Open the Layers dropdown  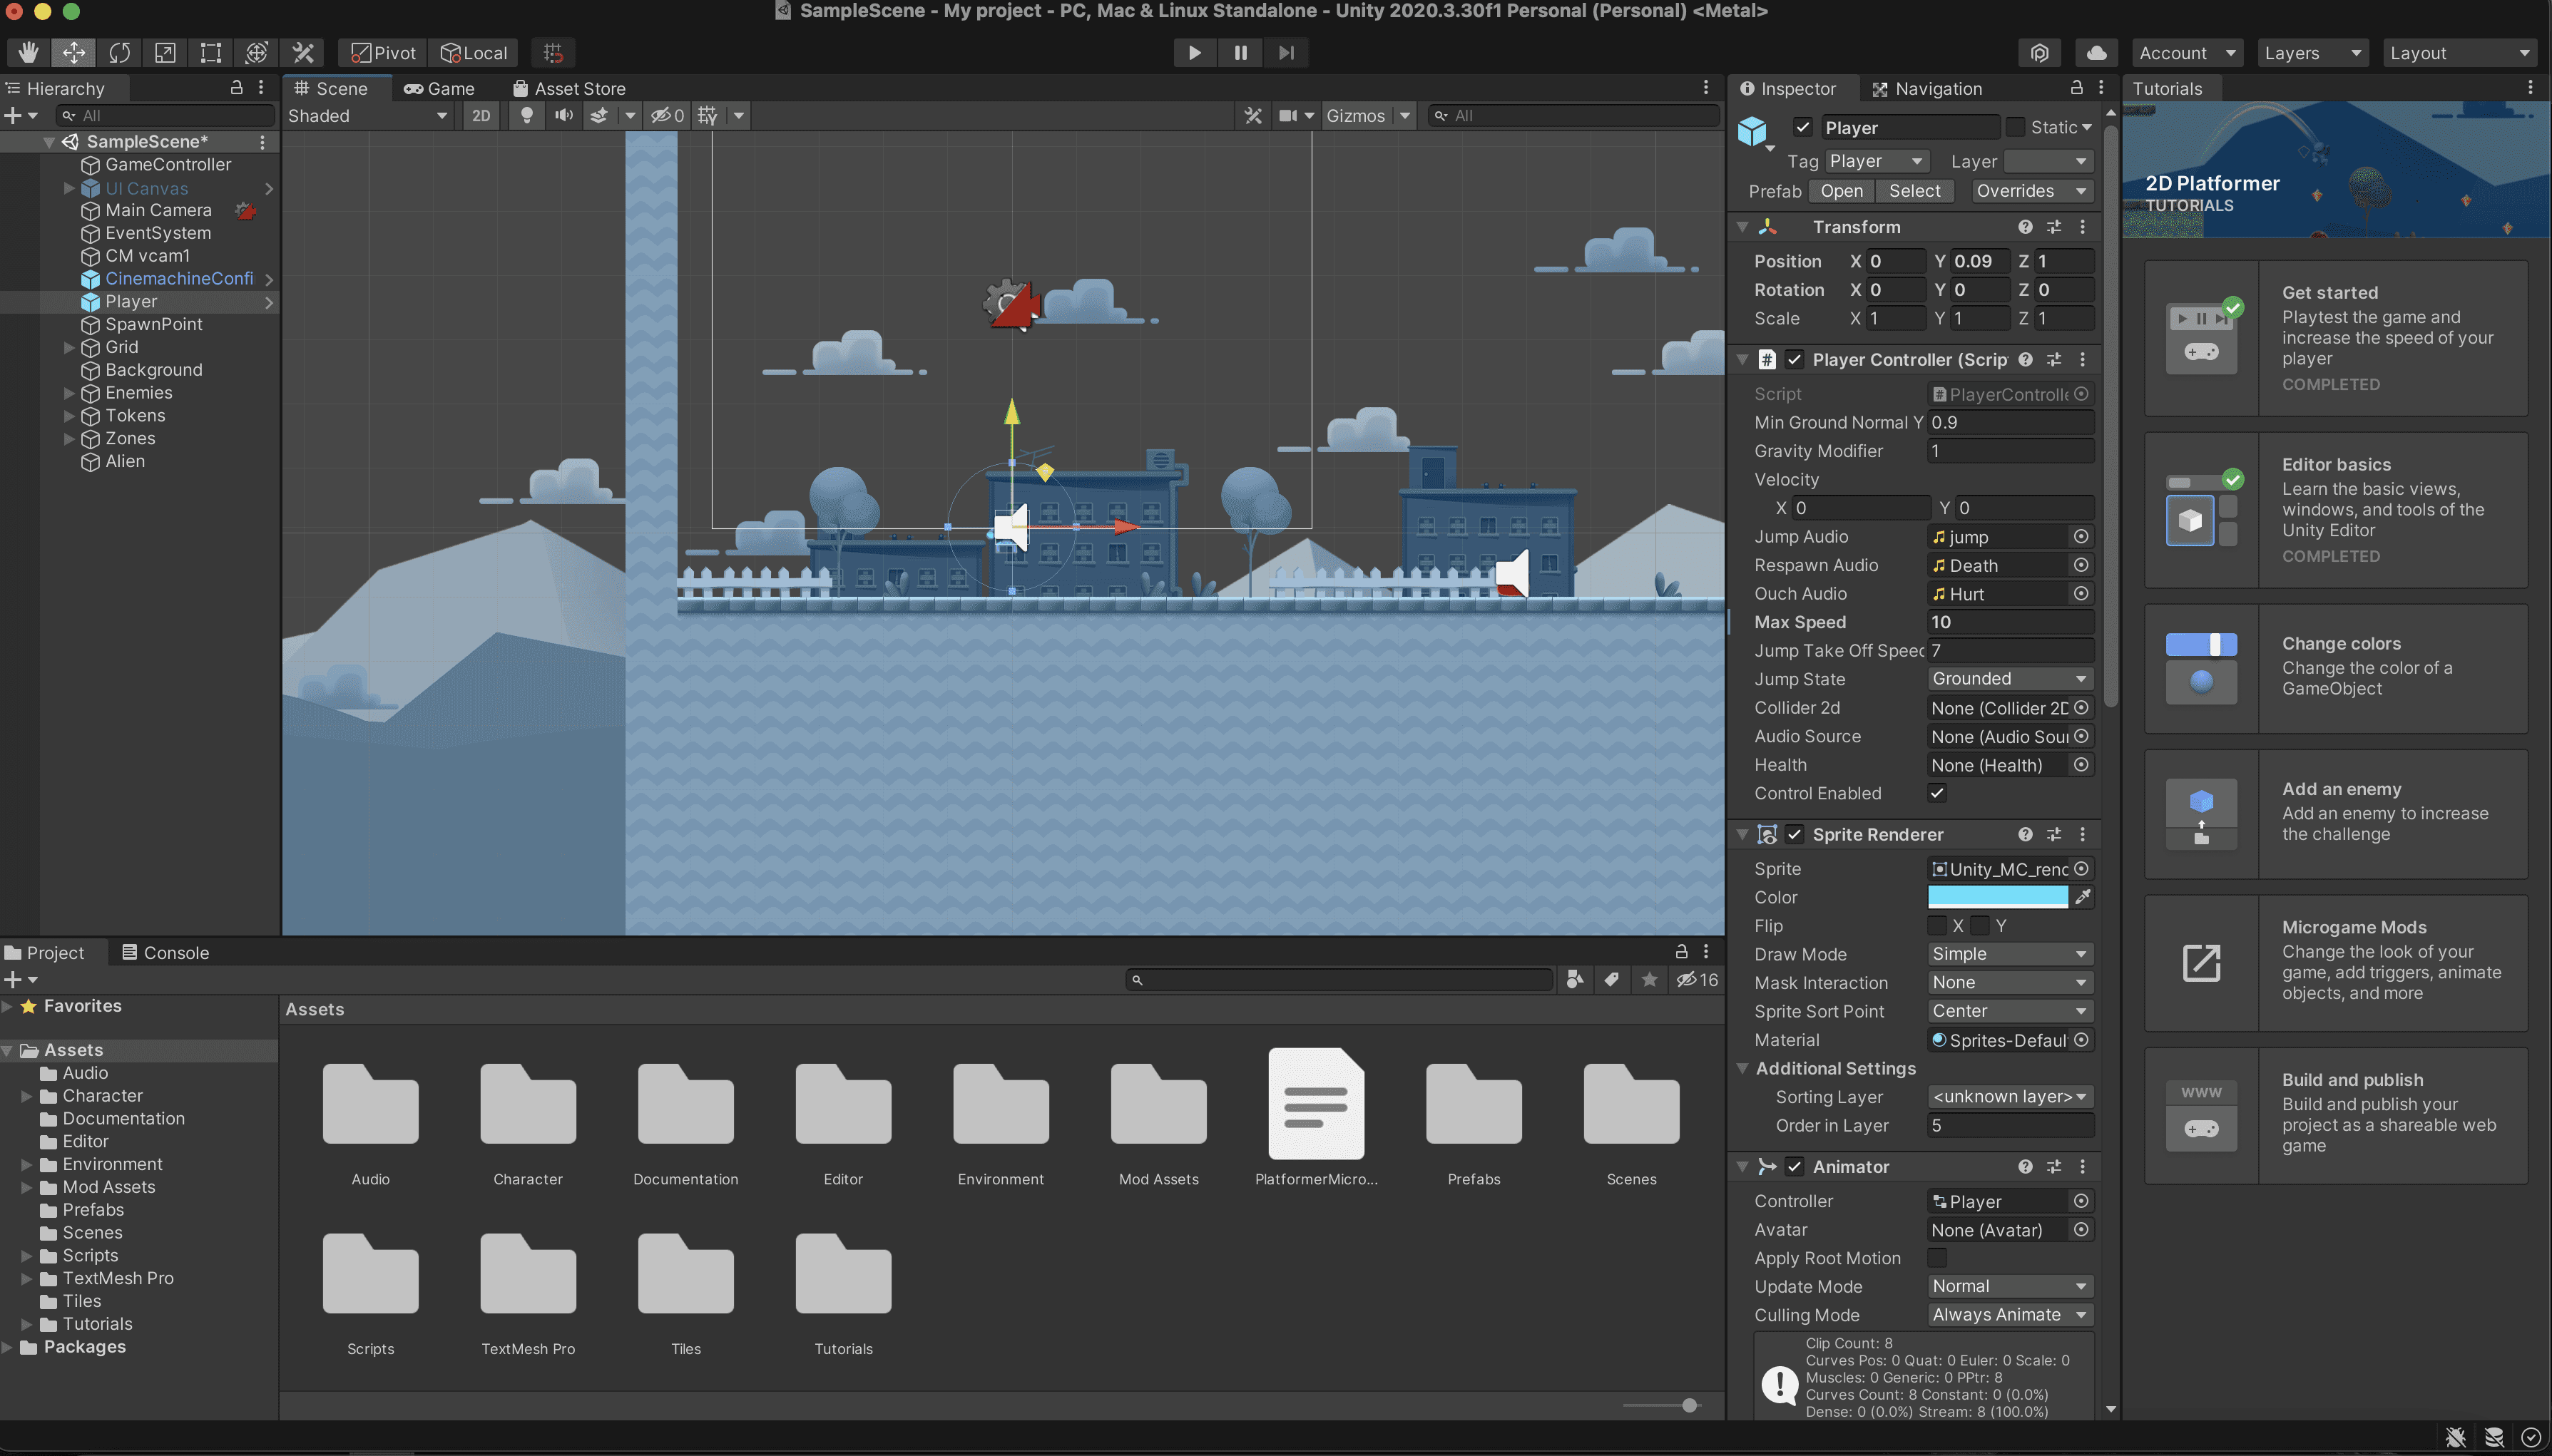(2312, 52)
